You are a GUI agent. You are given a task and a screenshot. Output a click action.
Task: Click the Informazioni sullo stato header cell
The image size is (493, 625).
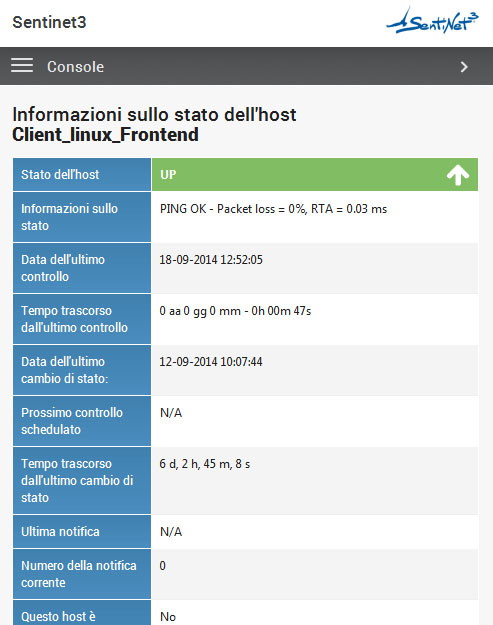coord(82,217)
